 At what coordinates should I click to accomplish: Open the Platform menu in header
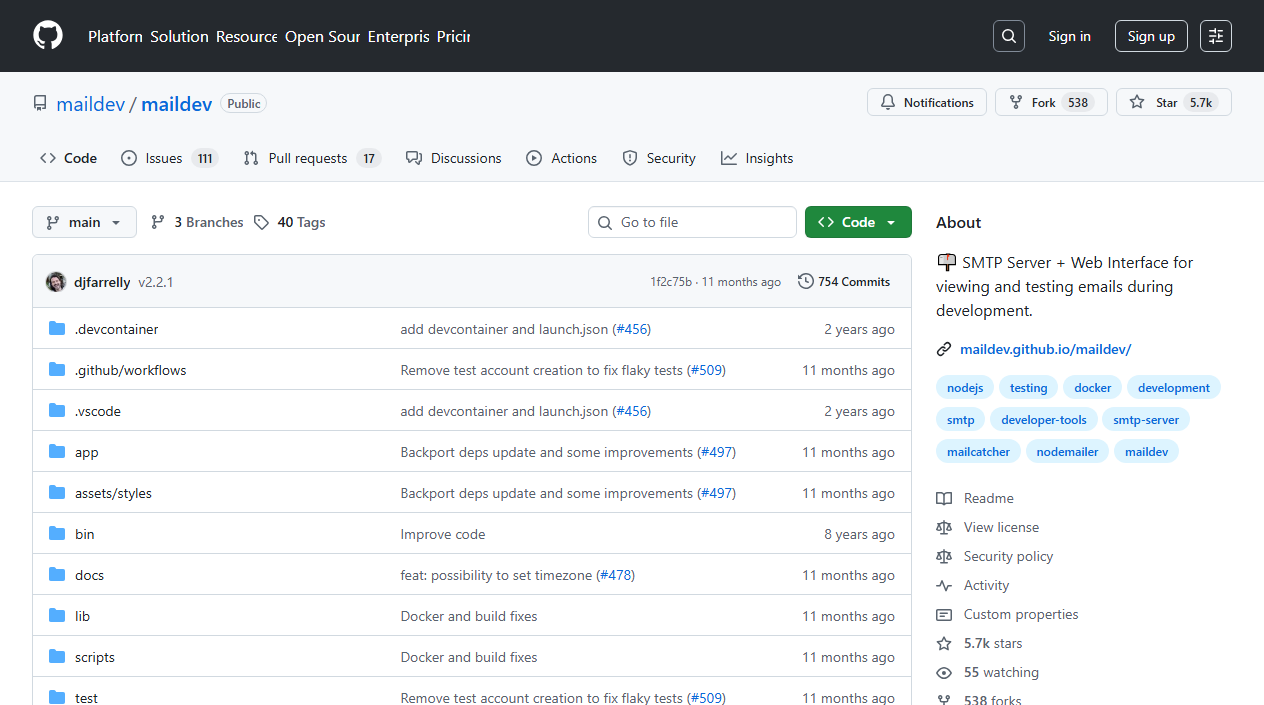pyautogui.click(x=115, y=36)
